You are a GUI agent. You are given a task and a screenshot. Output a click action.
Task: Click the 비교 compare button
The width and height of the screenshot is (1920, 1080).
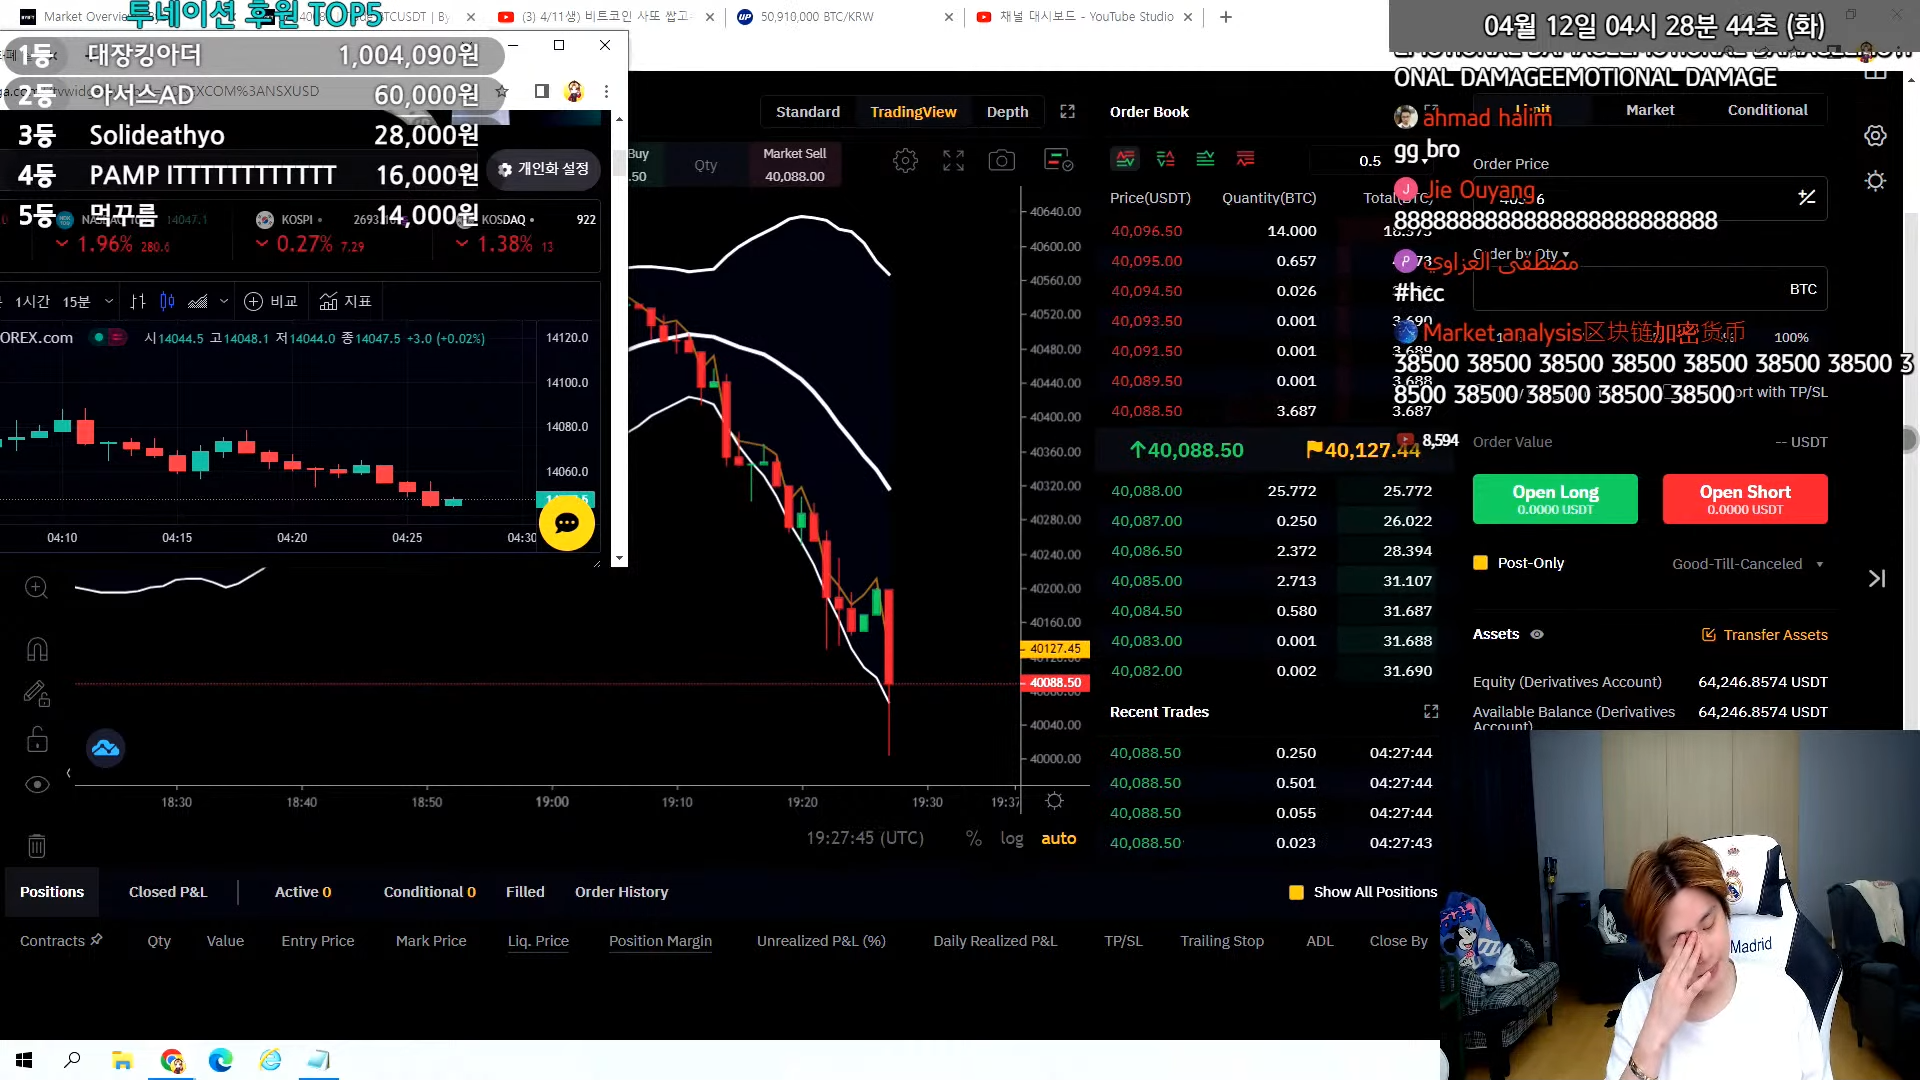coord(271,301)
